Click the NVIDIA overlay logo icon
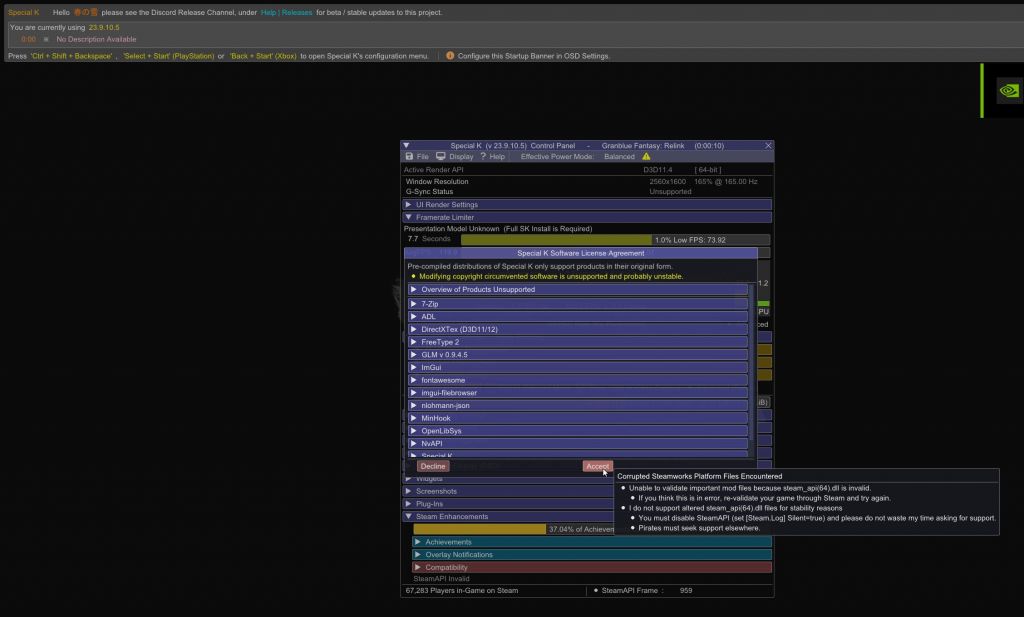The width and height of the screenshot is (1024, 617). (1009, 91)
